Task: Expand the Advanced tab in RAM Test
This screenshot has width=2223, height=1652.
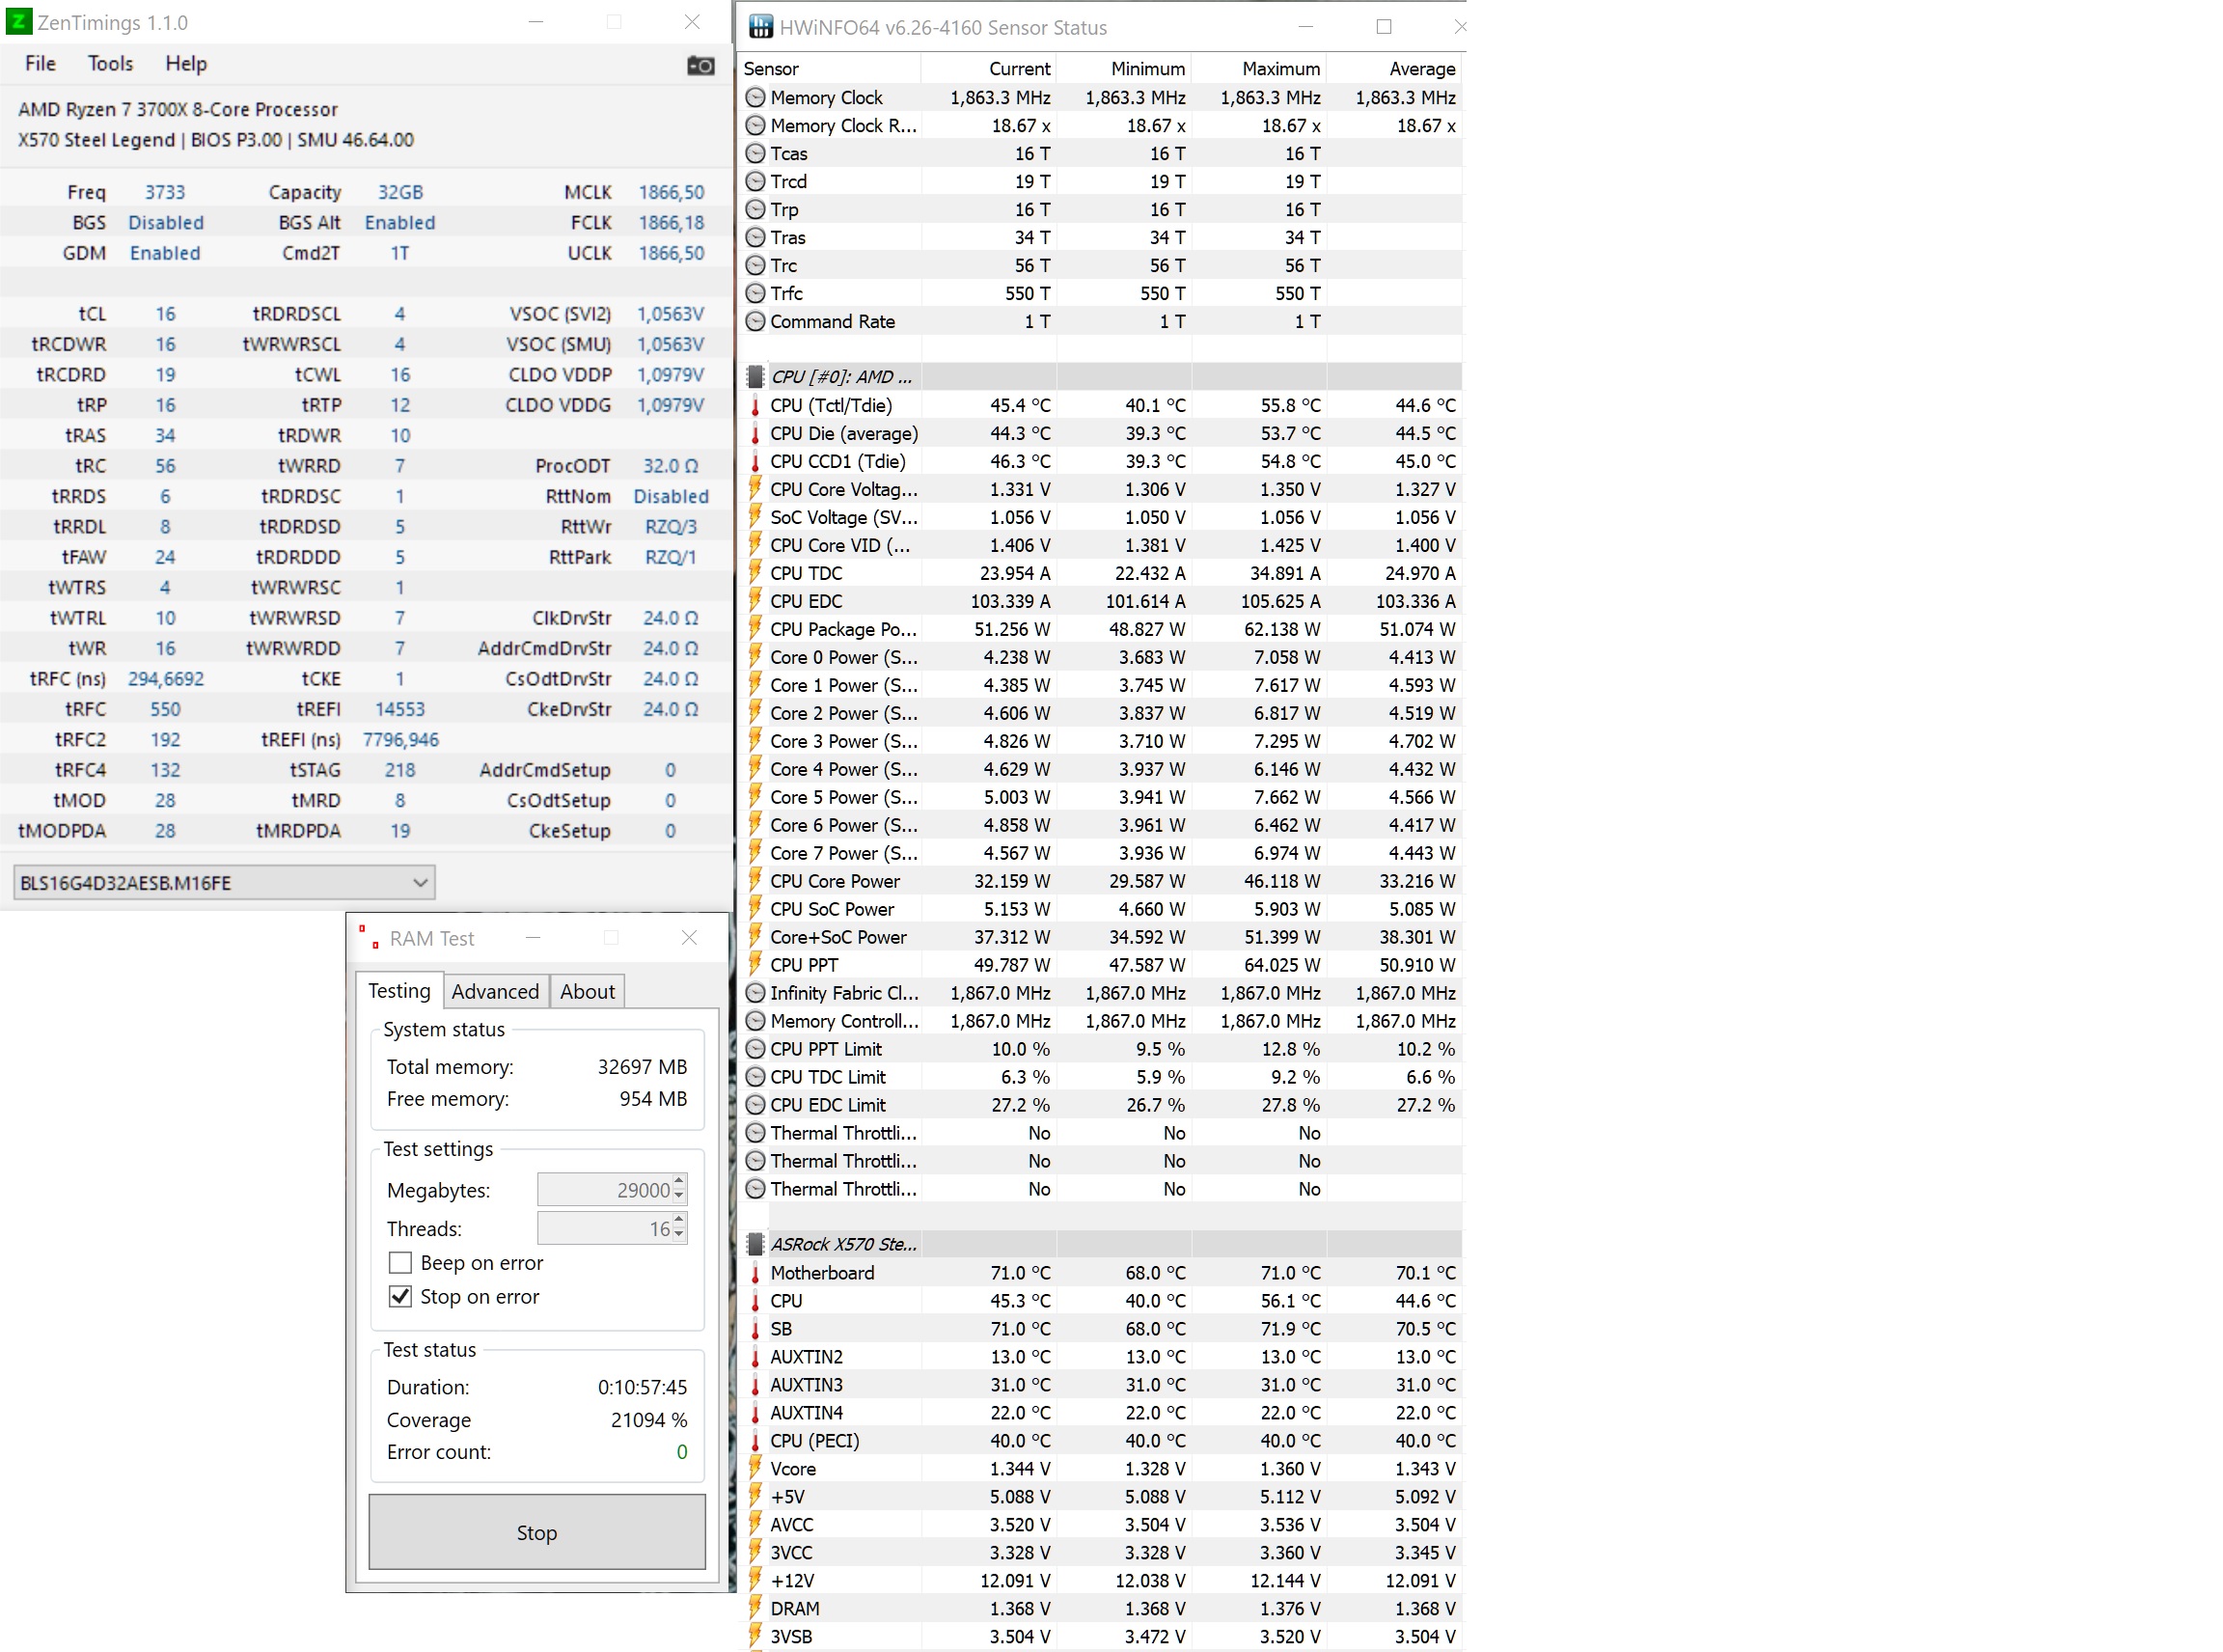Action: point(495,991)
